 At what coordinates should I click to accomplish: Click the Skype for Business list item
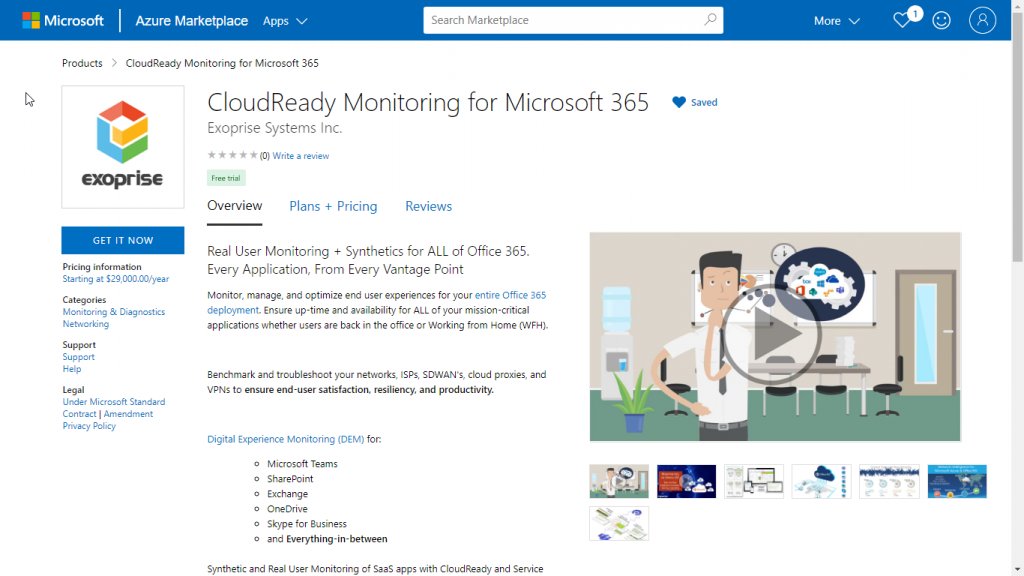pos(307,524)
